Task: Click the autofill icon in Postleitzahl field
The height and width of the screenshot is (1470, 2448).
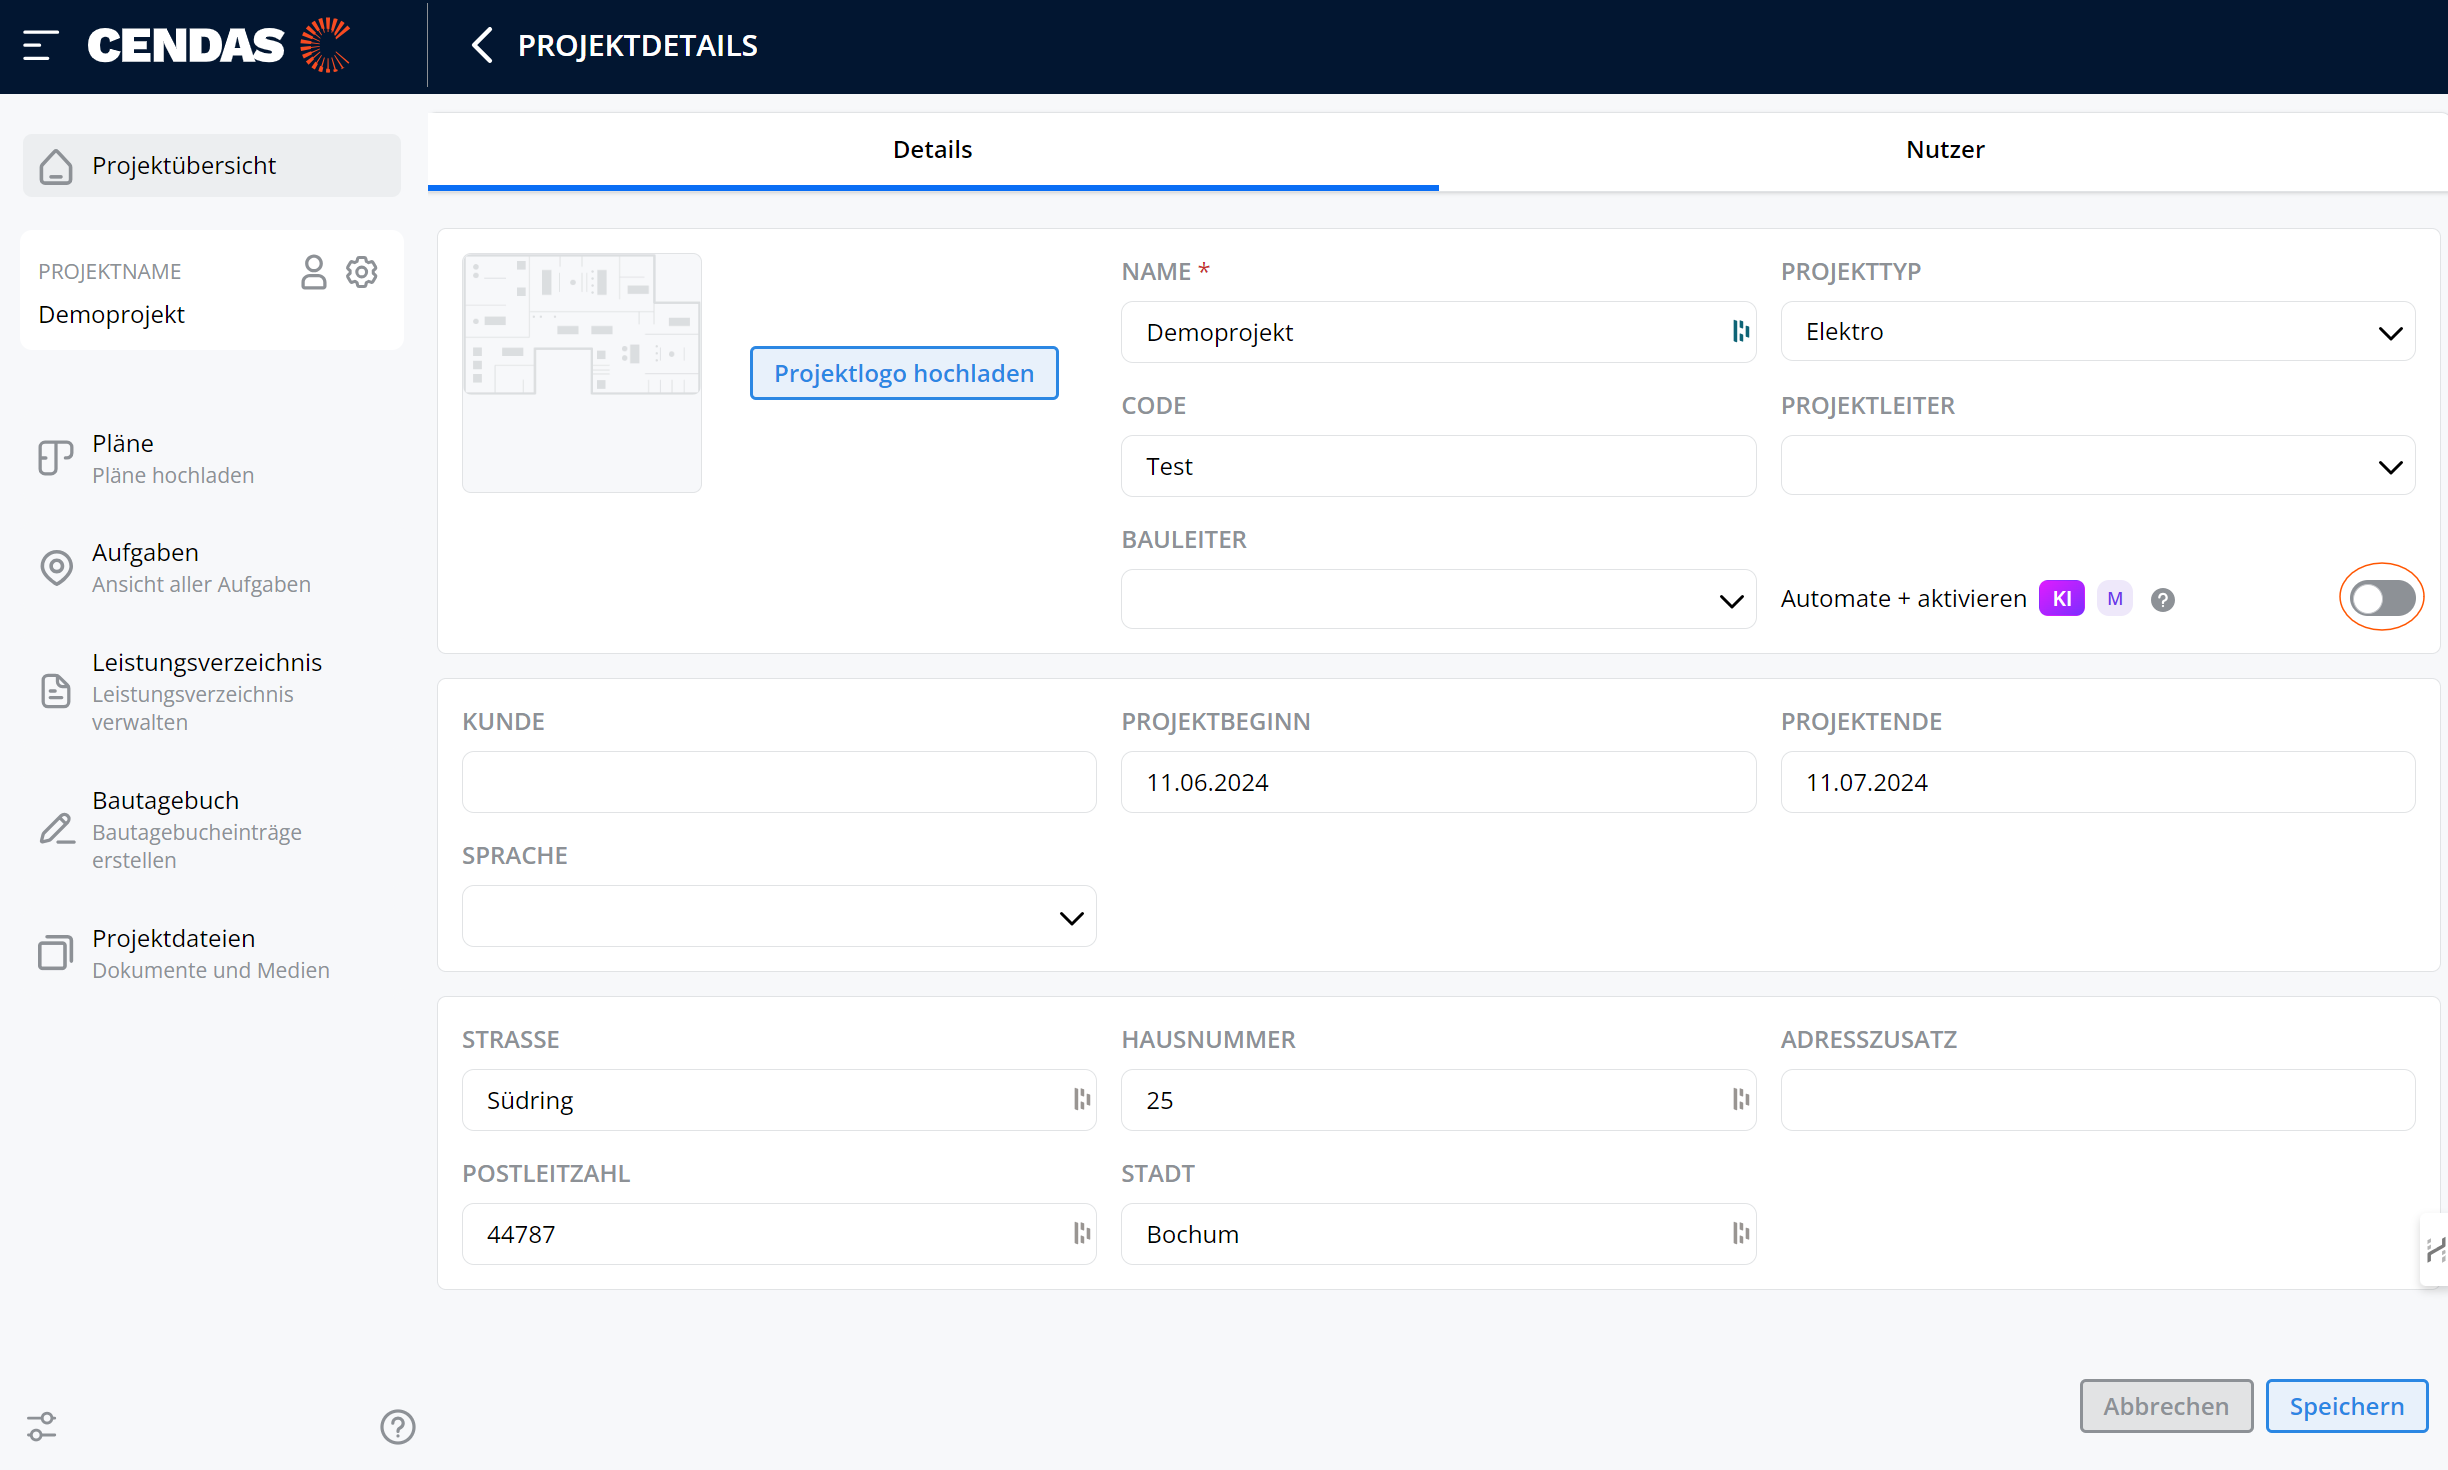Action: click(x=1081, y=1233)
